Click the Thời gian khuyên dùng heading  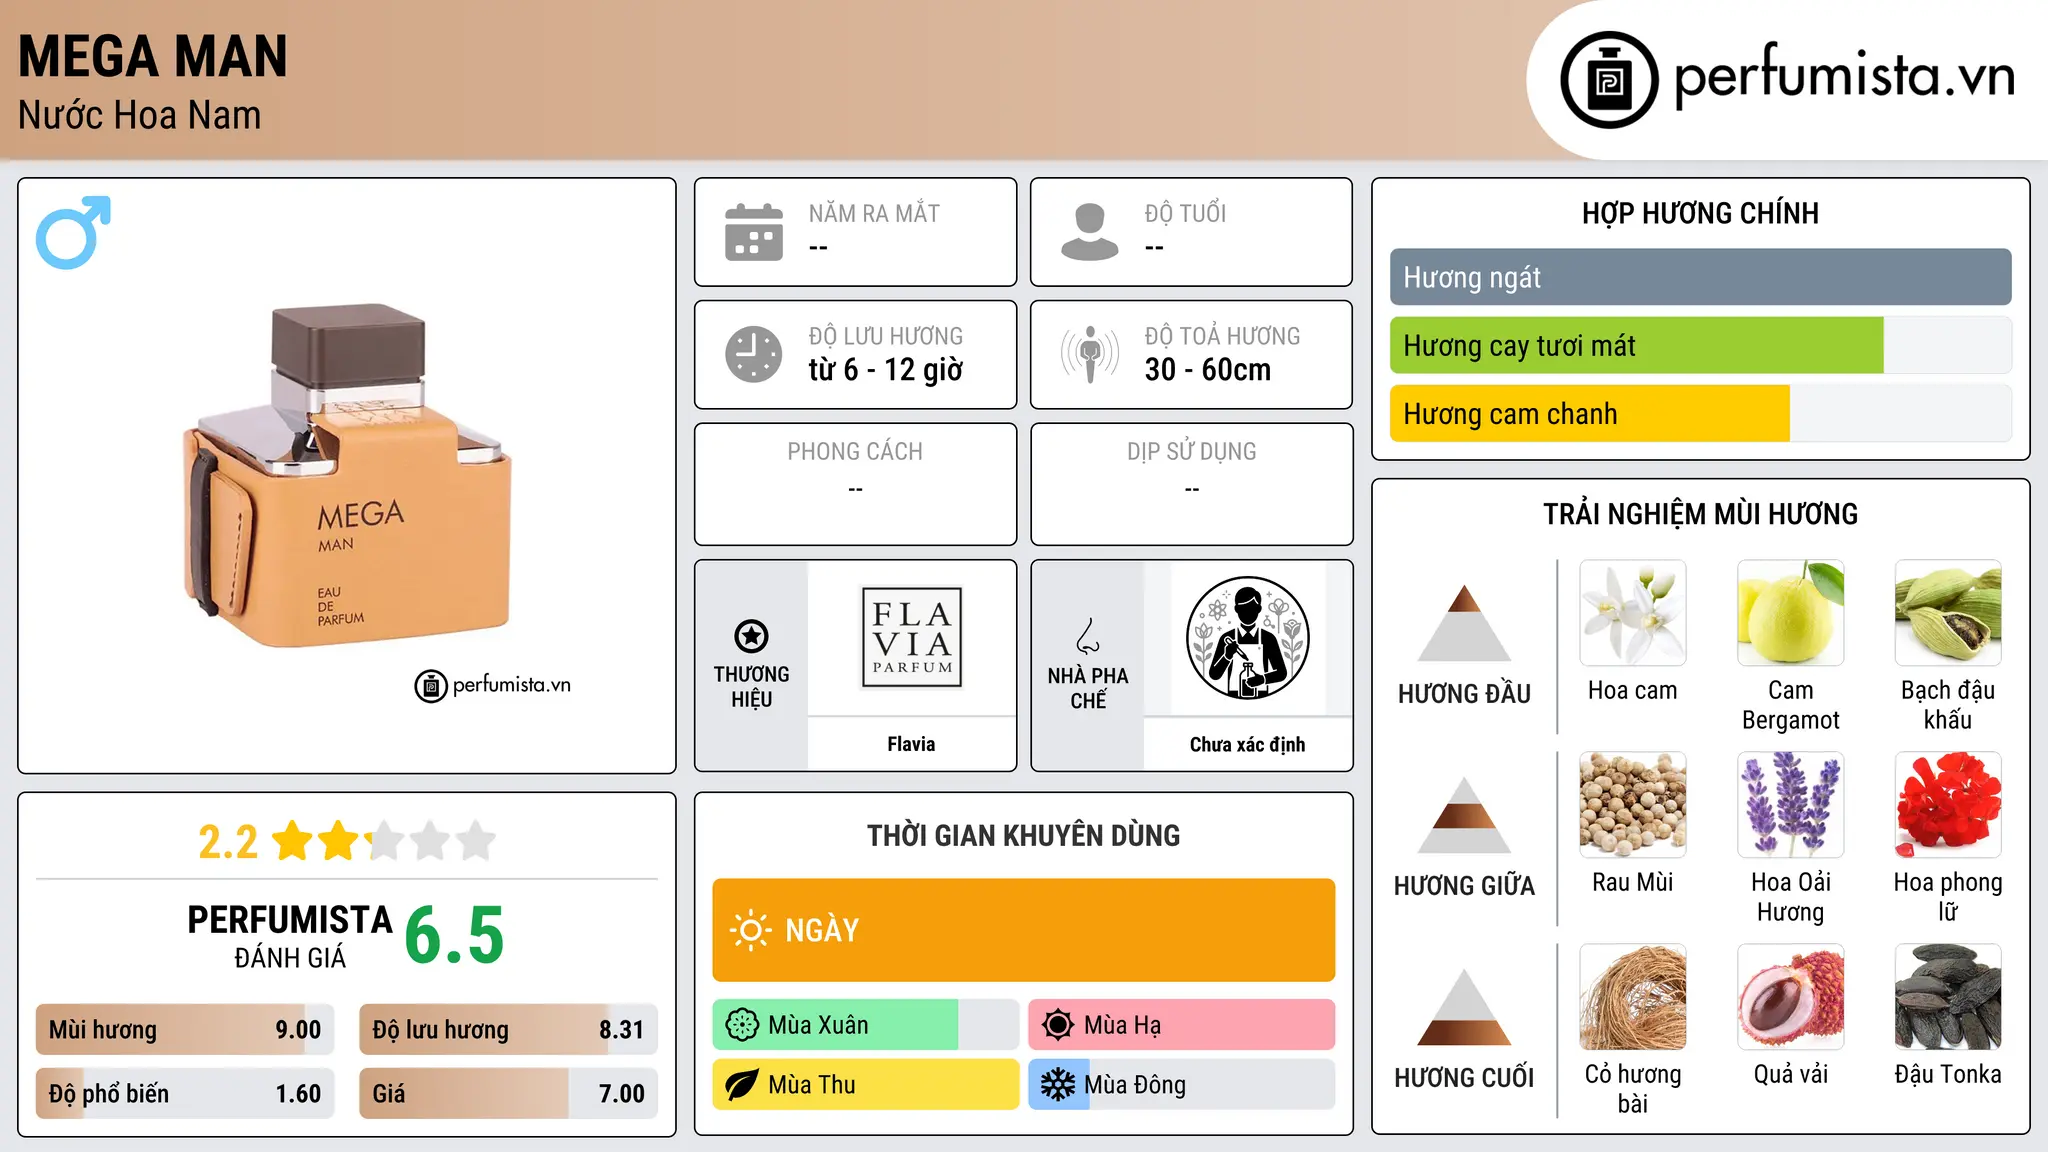[x=1023, y=835]
